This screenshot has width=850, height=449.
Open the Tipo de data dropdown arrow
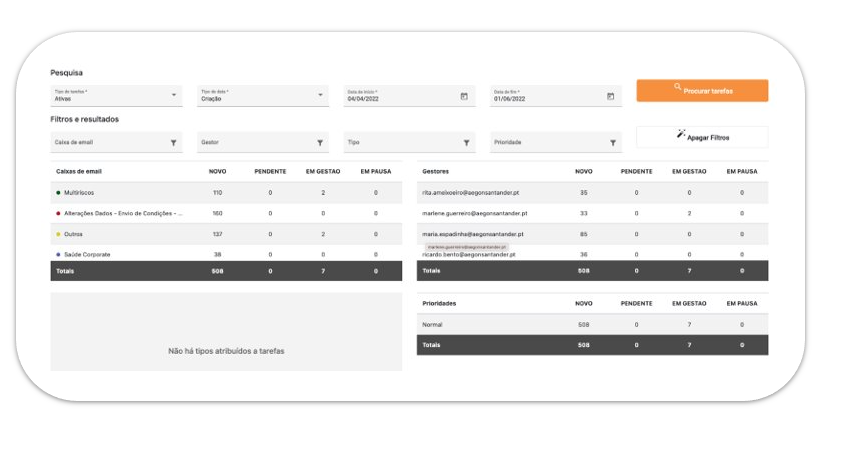click(x=320, y=96)
